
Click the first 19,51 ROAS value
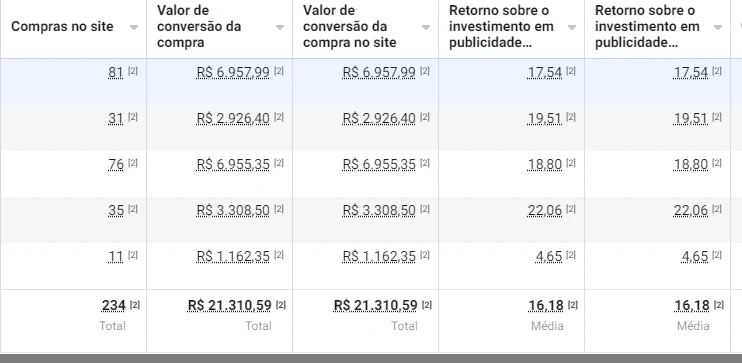click(545, 118)
